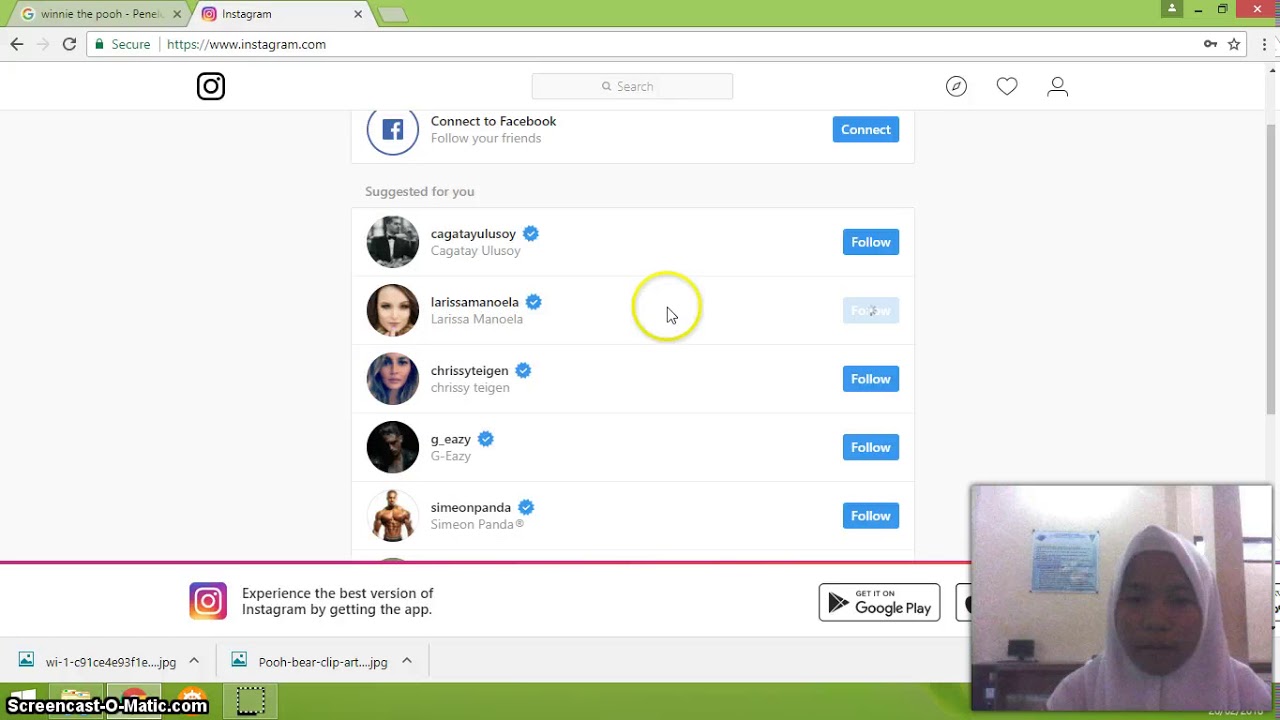
Task: Open the chrissyteigen username link
Action: click(x=469, y=370)
